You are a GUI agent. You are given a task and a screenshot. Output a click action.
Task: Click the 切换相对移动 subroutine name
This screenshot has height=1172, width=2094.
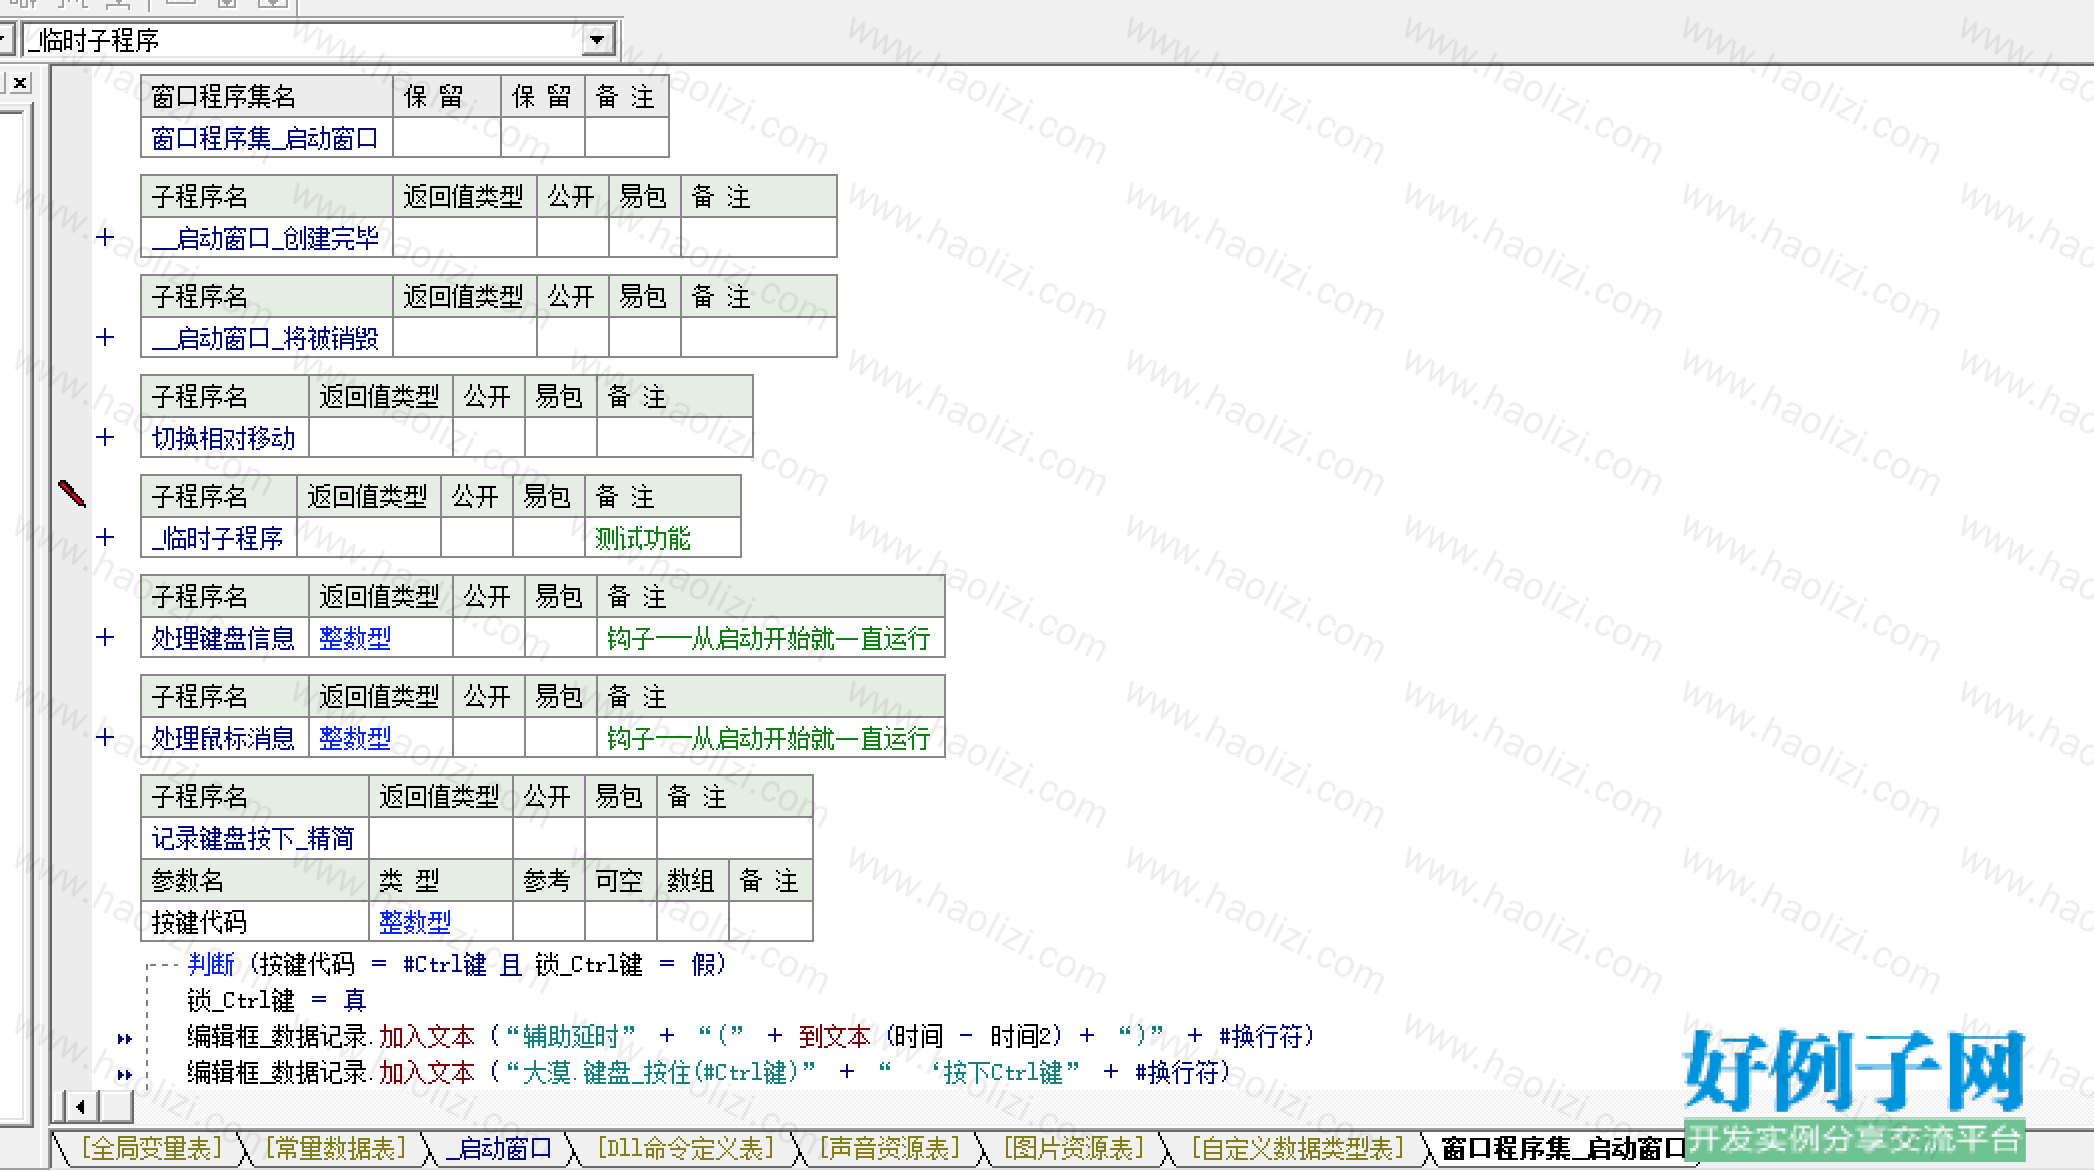[224, 438]
